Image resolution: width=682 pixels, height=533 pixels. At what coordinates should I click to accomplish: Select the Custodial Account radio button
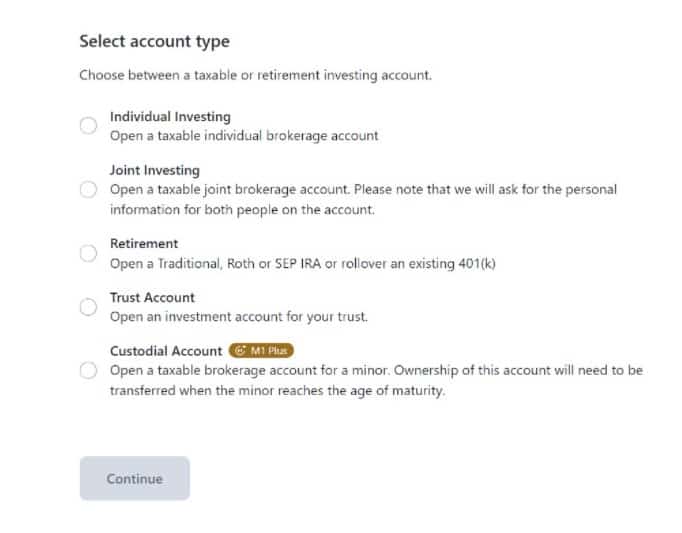tap(88, 371)
